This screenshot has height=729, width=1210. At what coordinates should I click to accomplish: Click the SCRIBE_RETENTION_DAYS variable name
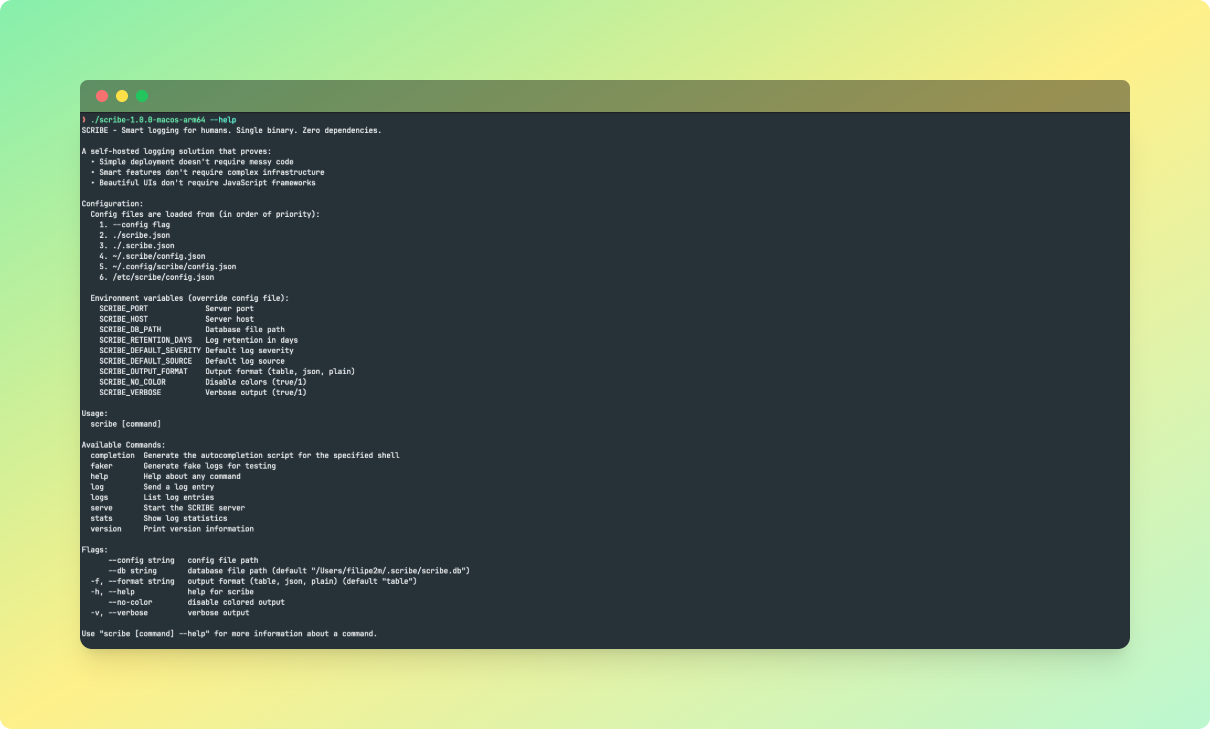[145, 340]
